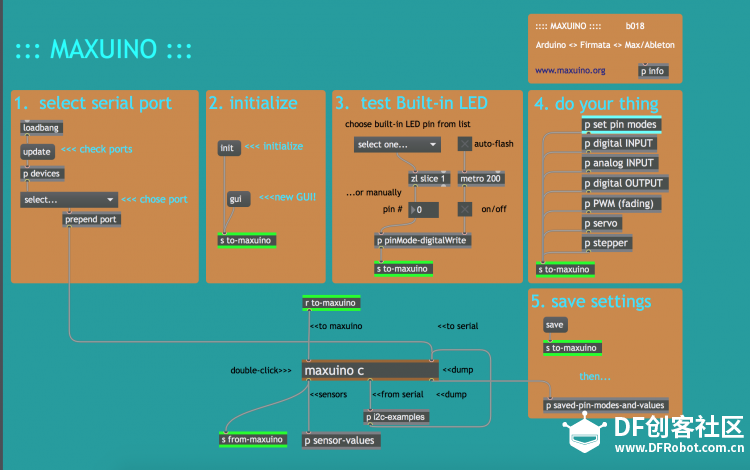
Task: Open the p info subpatch
Action: [x=653, y=71]
